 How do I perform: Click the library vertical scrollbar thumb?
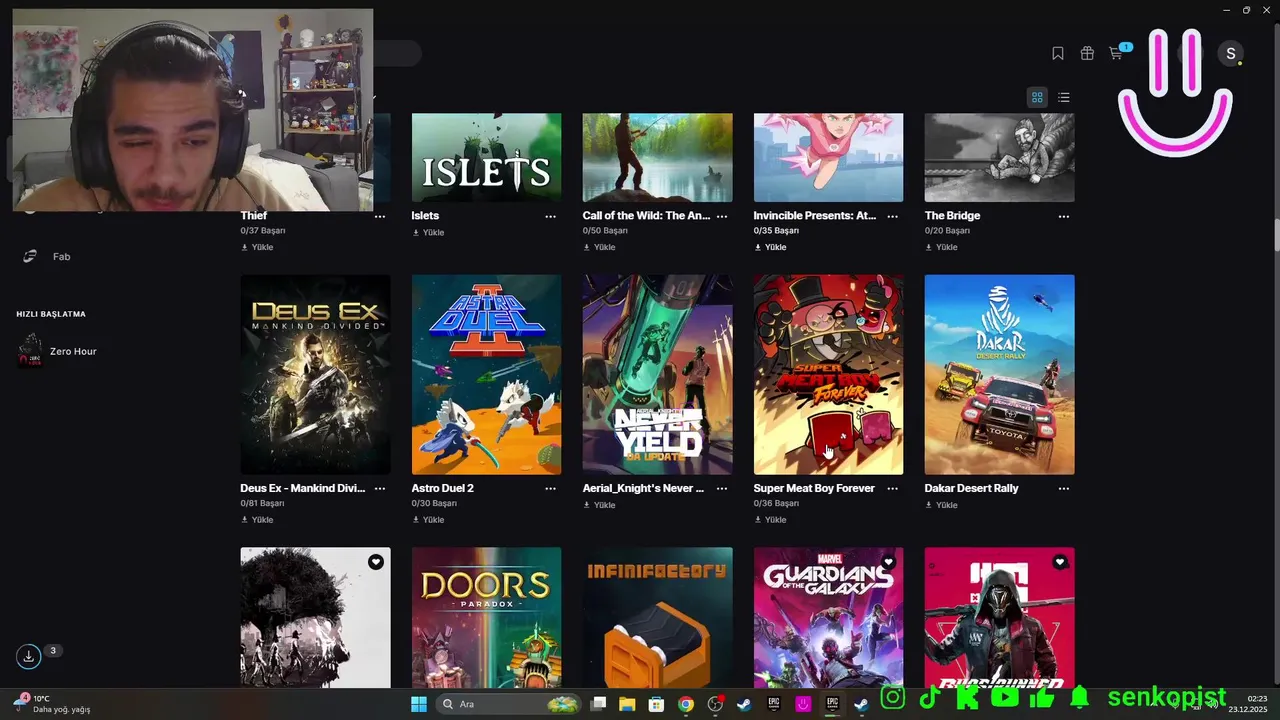(x=1276, y=234)
